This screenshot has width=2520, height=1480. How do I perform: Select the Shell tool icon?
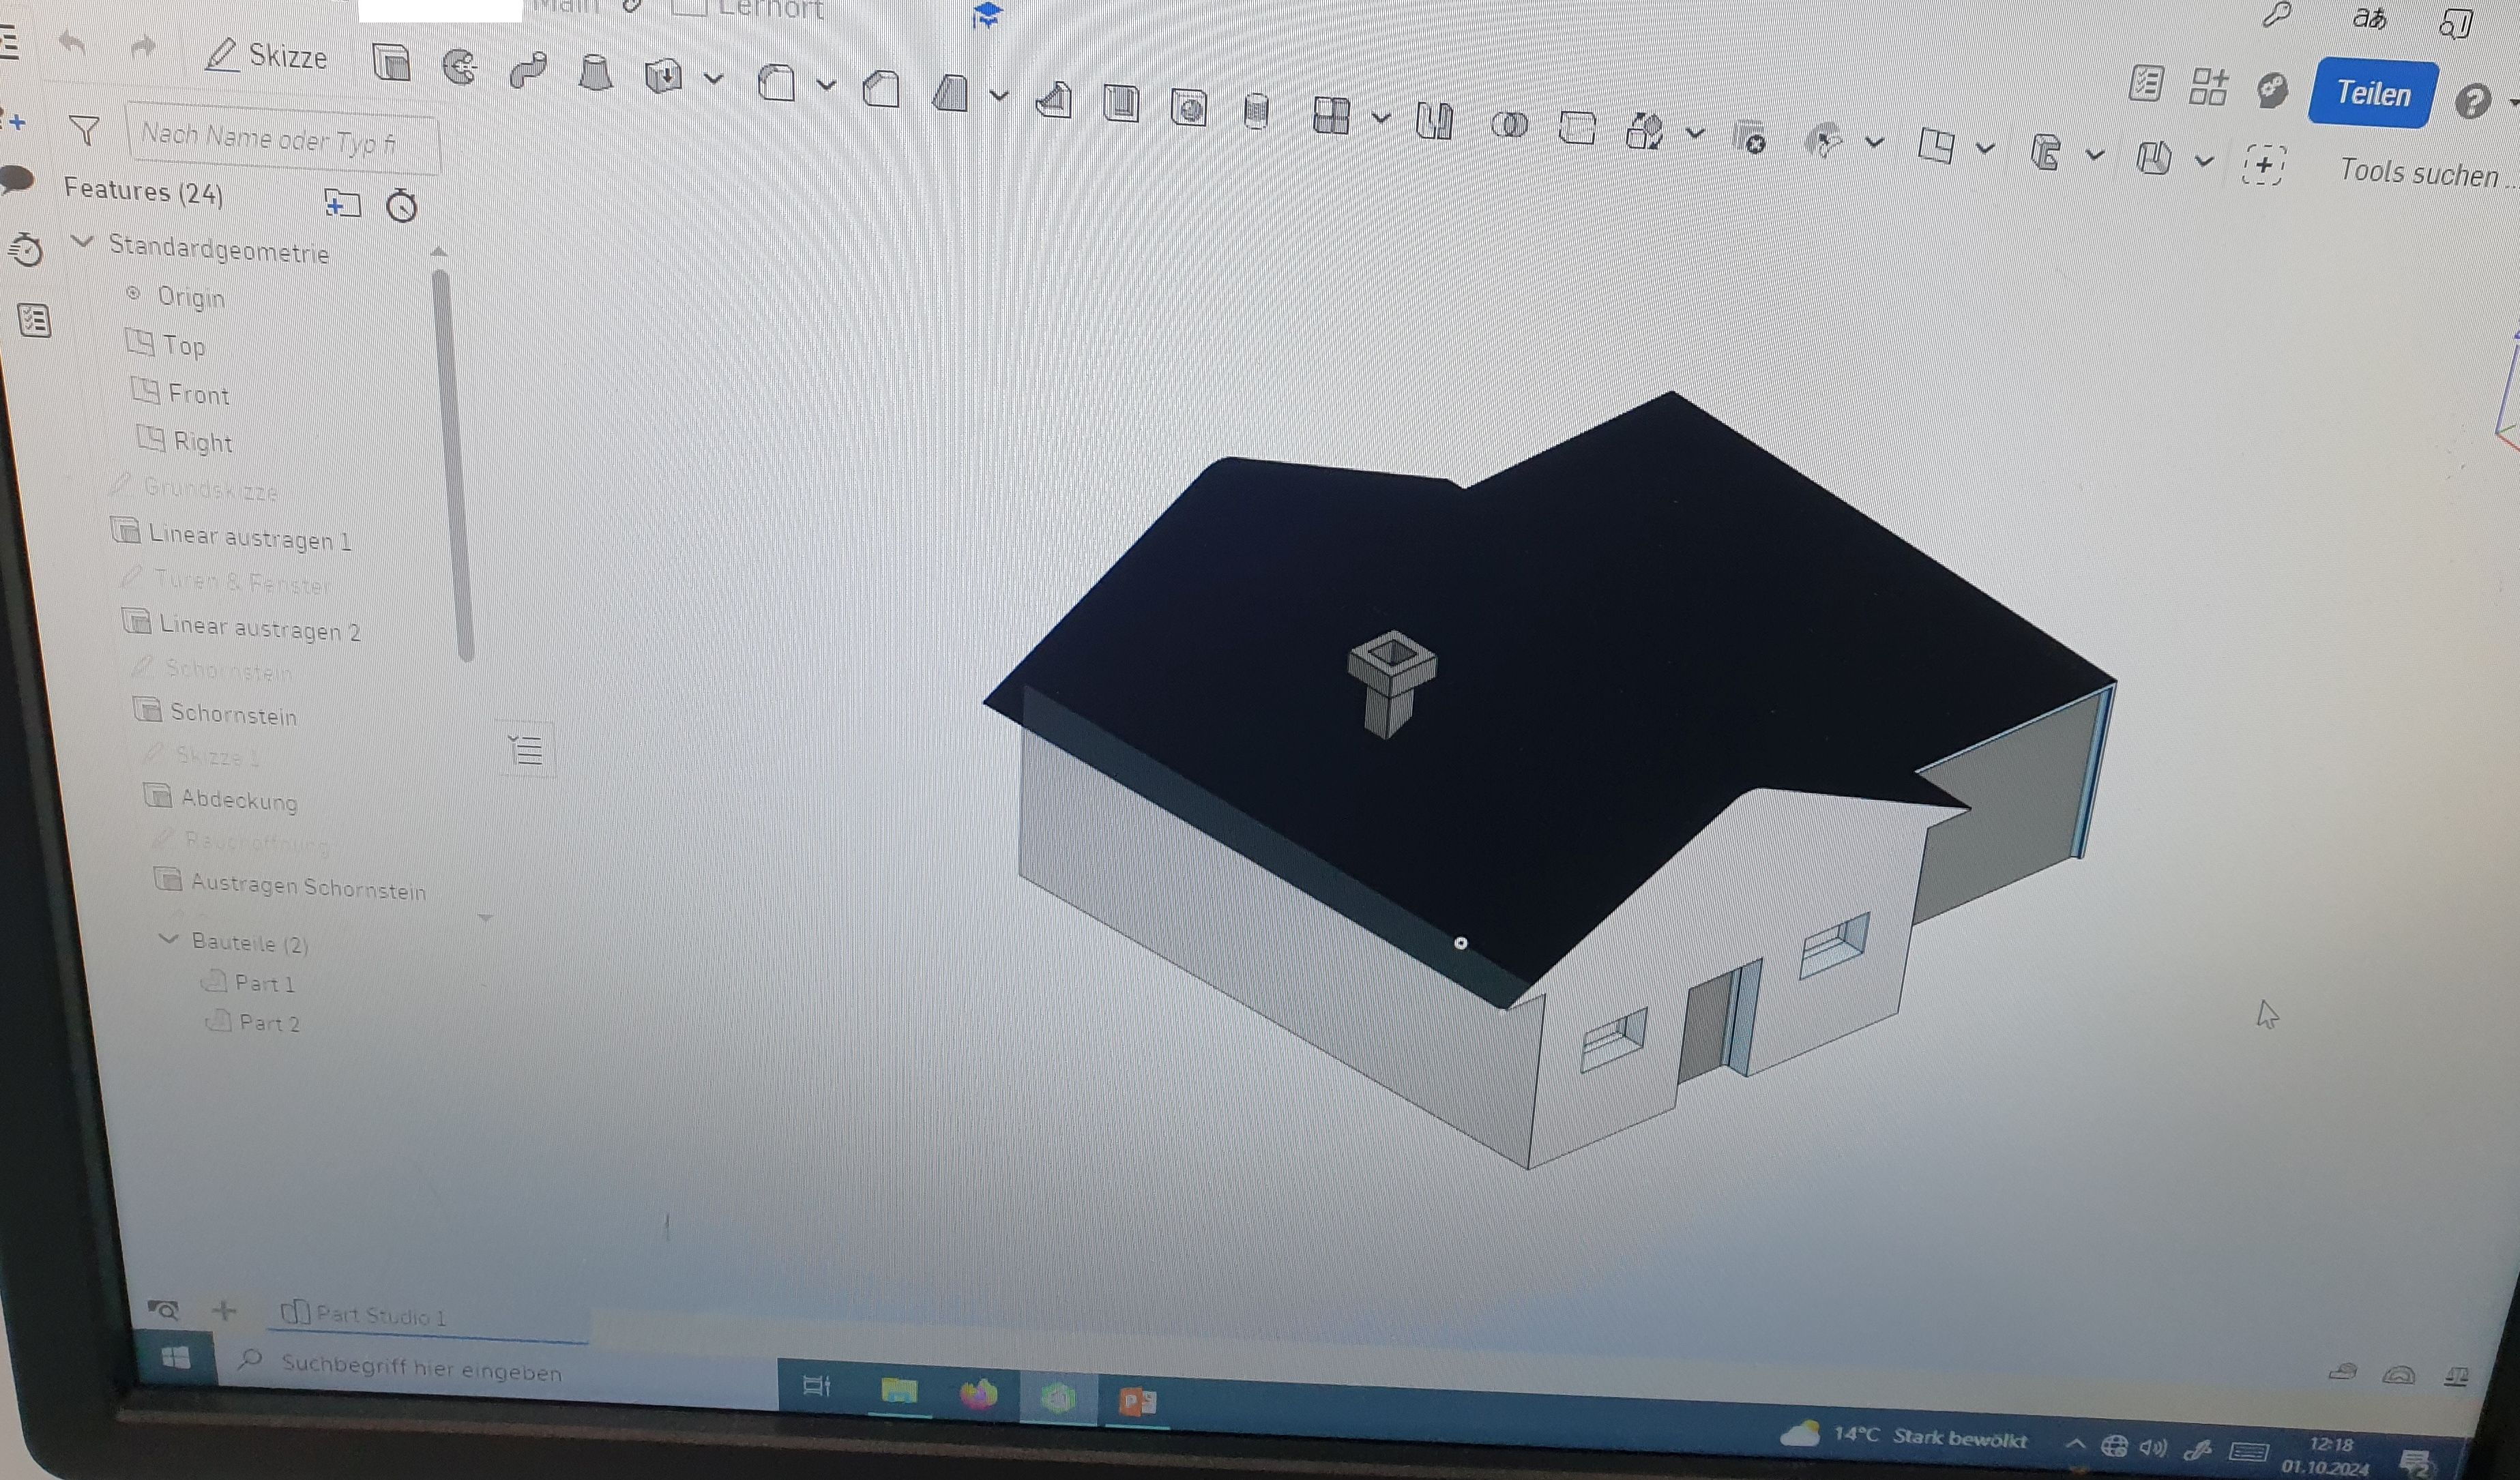[1121, 103]
